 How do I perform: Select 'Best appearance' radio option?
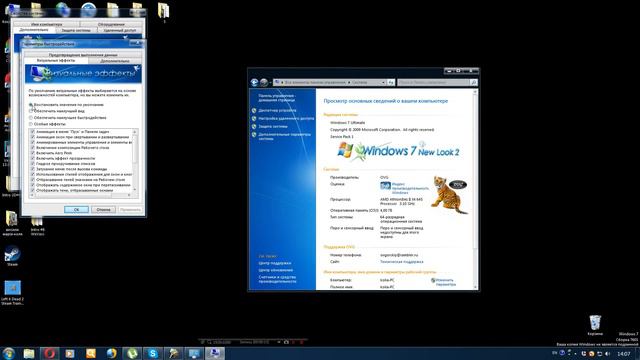[x=31, y=111]
